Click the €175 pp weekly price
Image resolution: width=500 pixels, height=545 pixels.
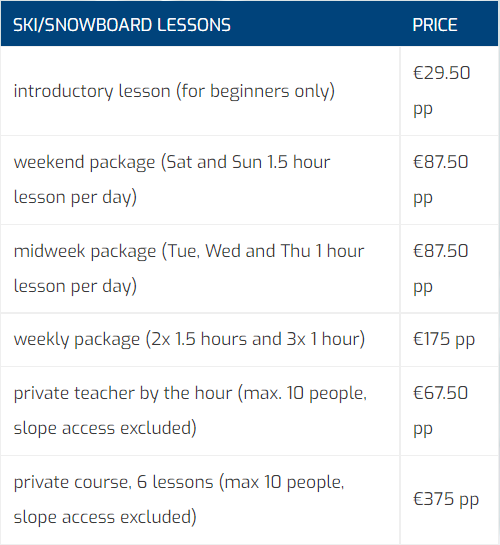[444, 340]
